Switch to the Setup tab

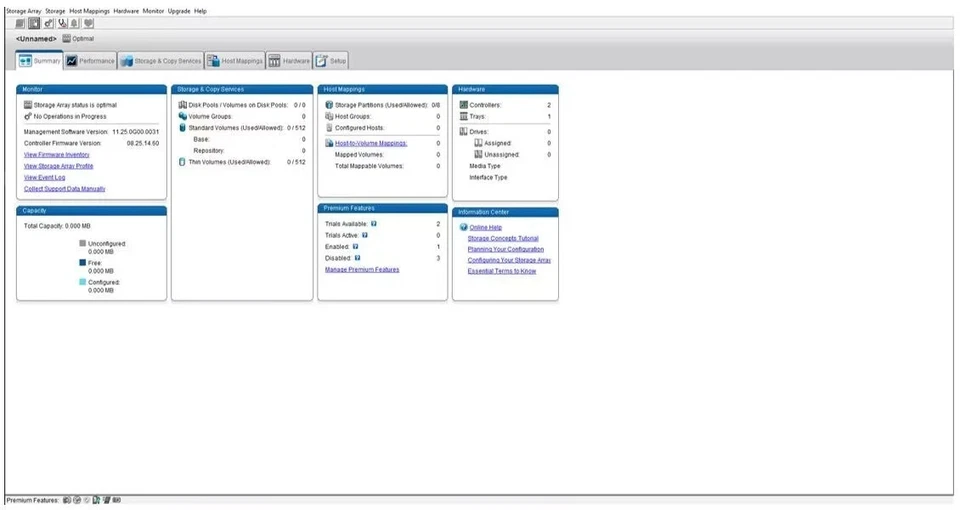click(331, 61)
